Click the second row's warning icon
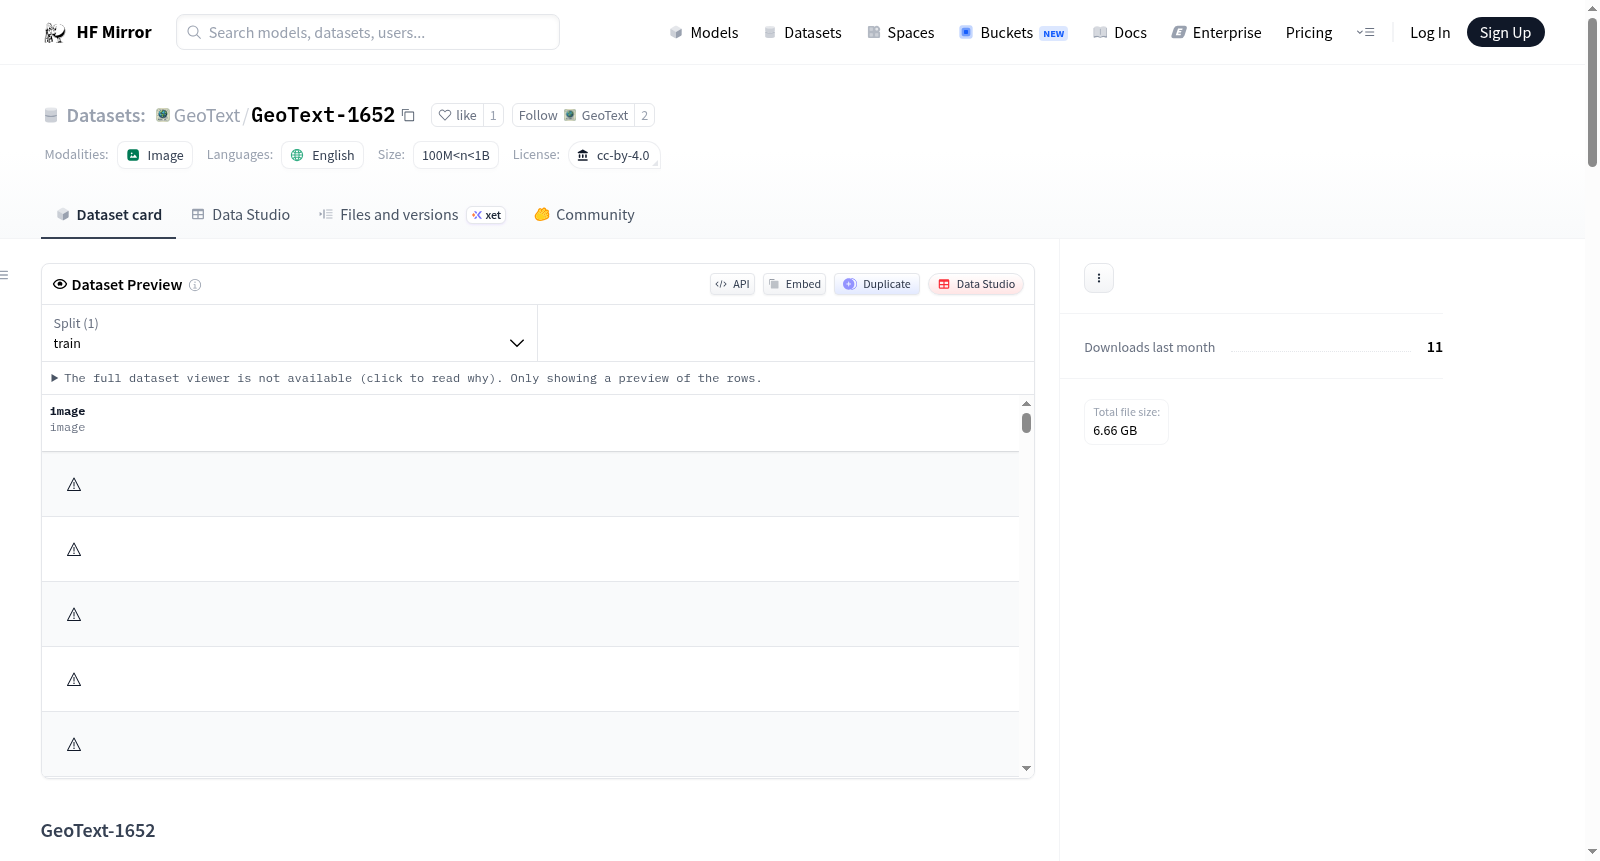Screen dimensions: 1600x861 pos(74,550)
